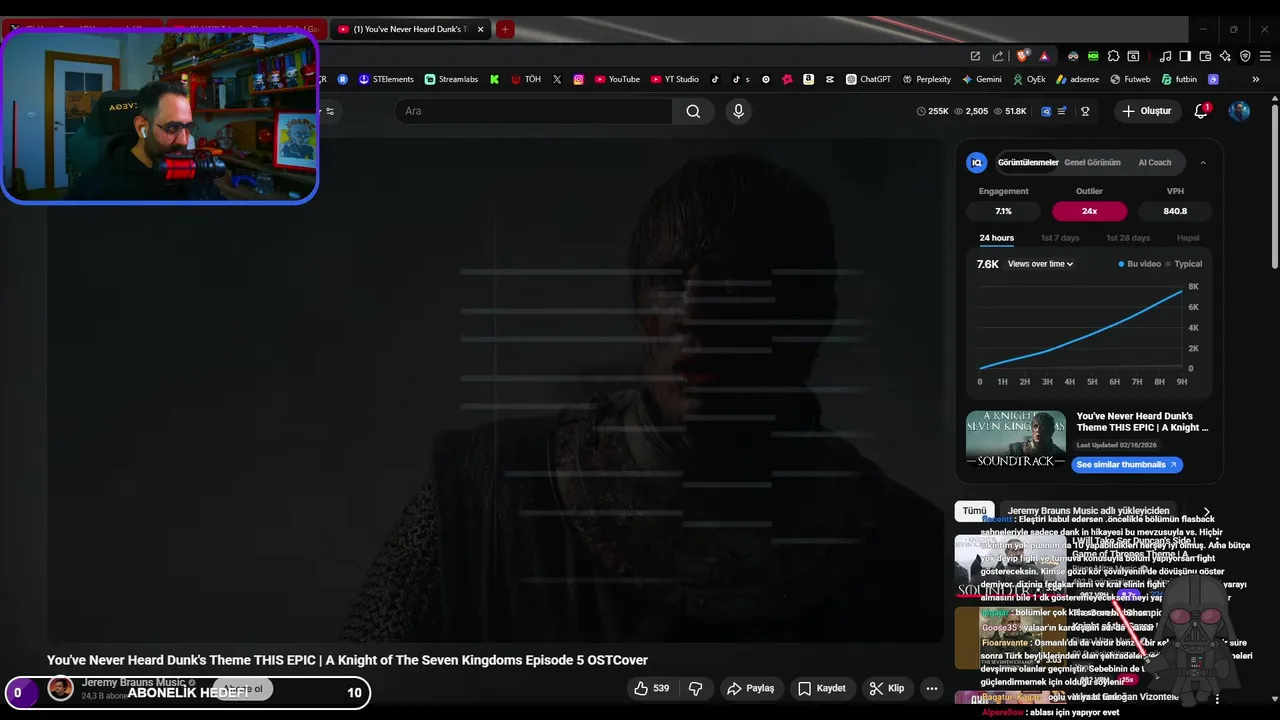Open the OyEk bookmark

click(x=1029, y=79)
